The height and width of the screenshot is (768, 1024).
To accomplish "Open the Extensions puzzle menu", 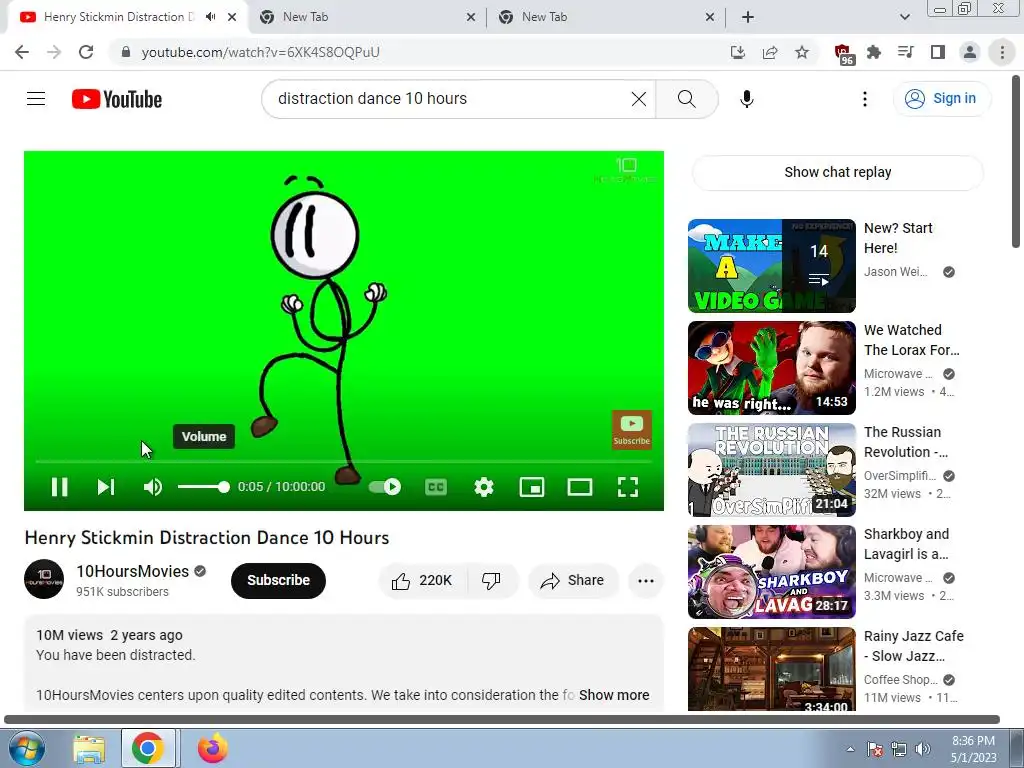I will (x=874, y=52).
